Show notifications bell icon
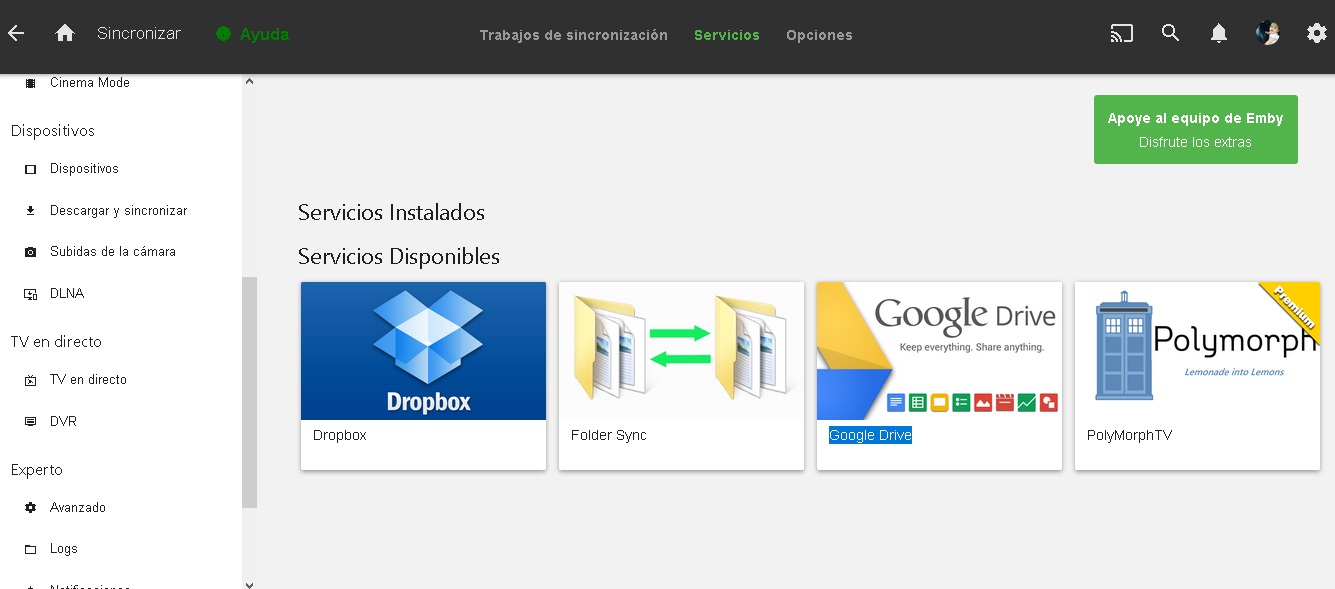This screenshot has height=589, width=1335. point(1218,33)
